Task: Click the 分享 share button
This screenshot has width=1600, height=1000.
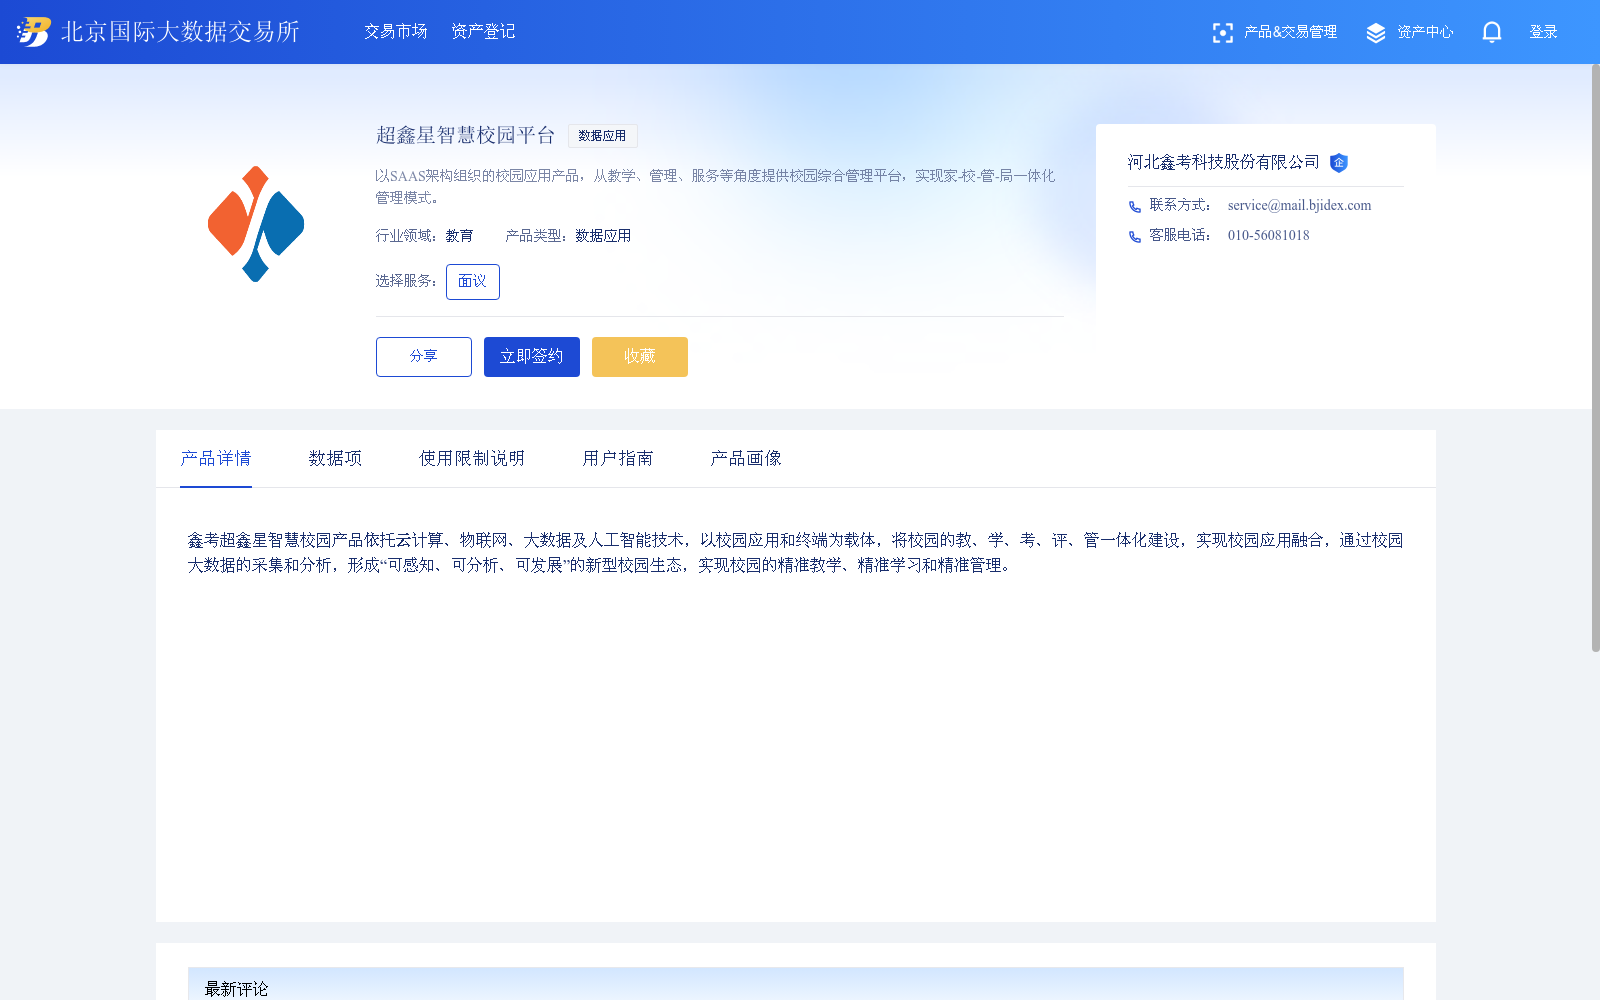Action: tap(424, 357)
